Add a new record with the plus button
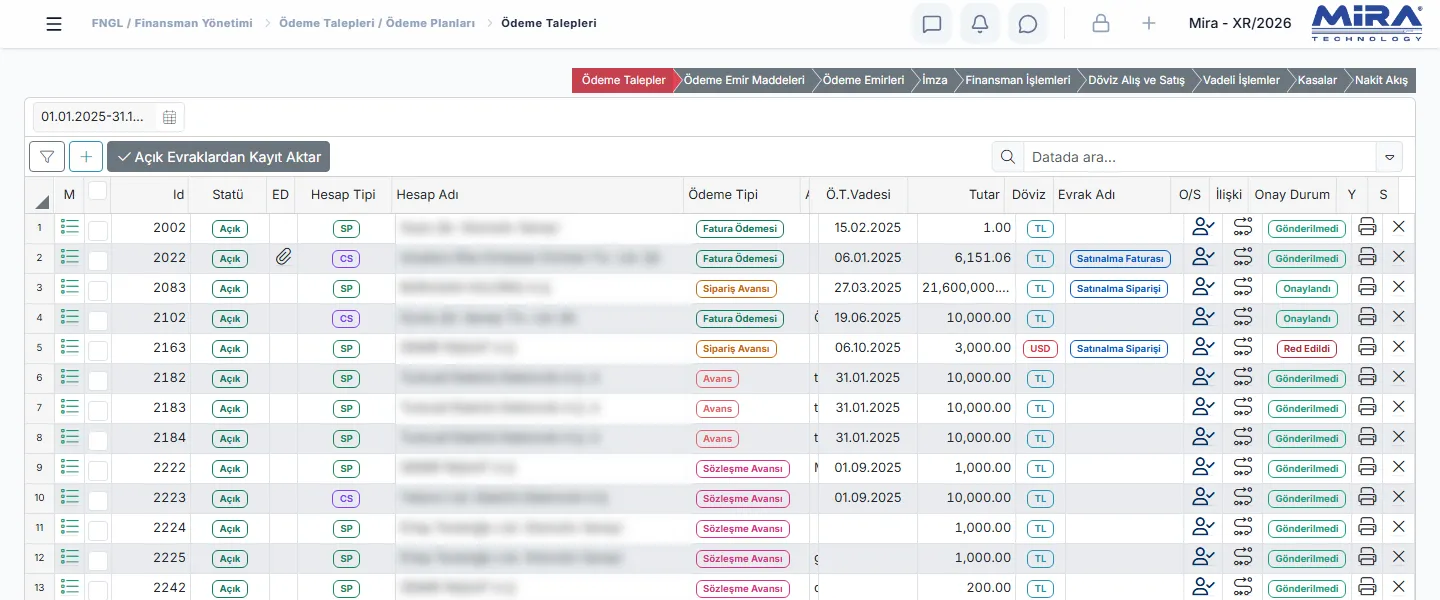This screenshot has height=600, width=1440. pos(86,157)
